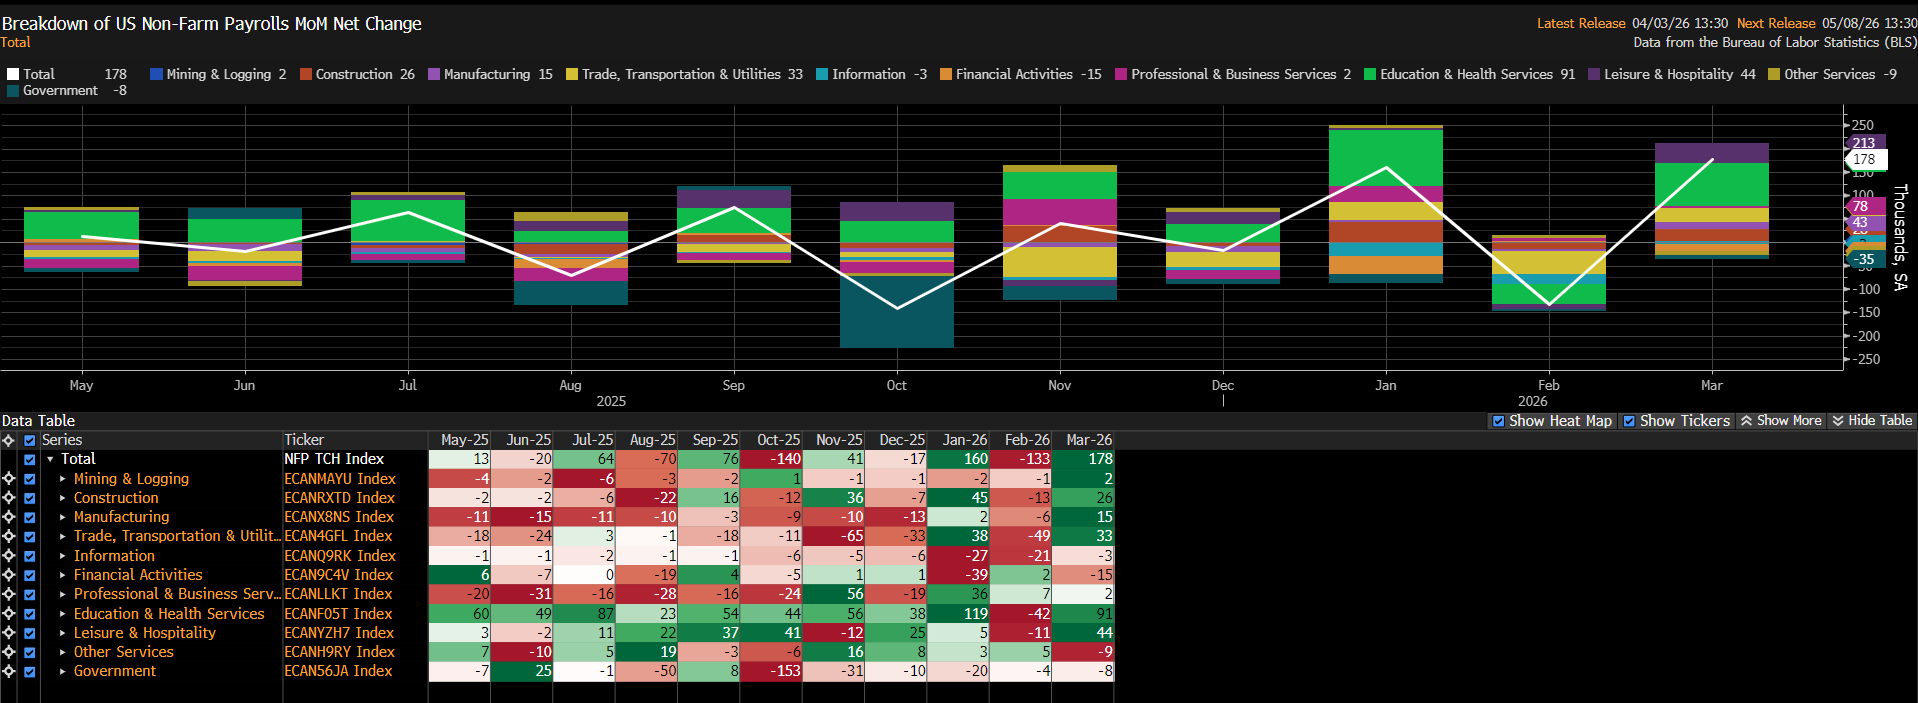The height and width of the screenshot is (703, 1918).
Task: Click the Ticker column header
Action: (304, 440)
